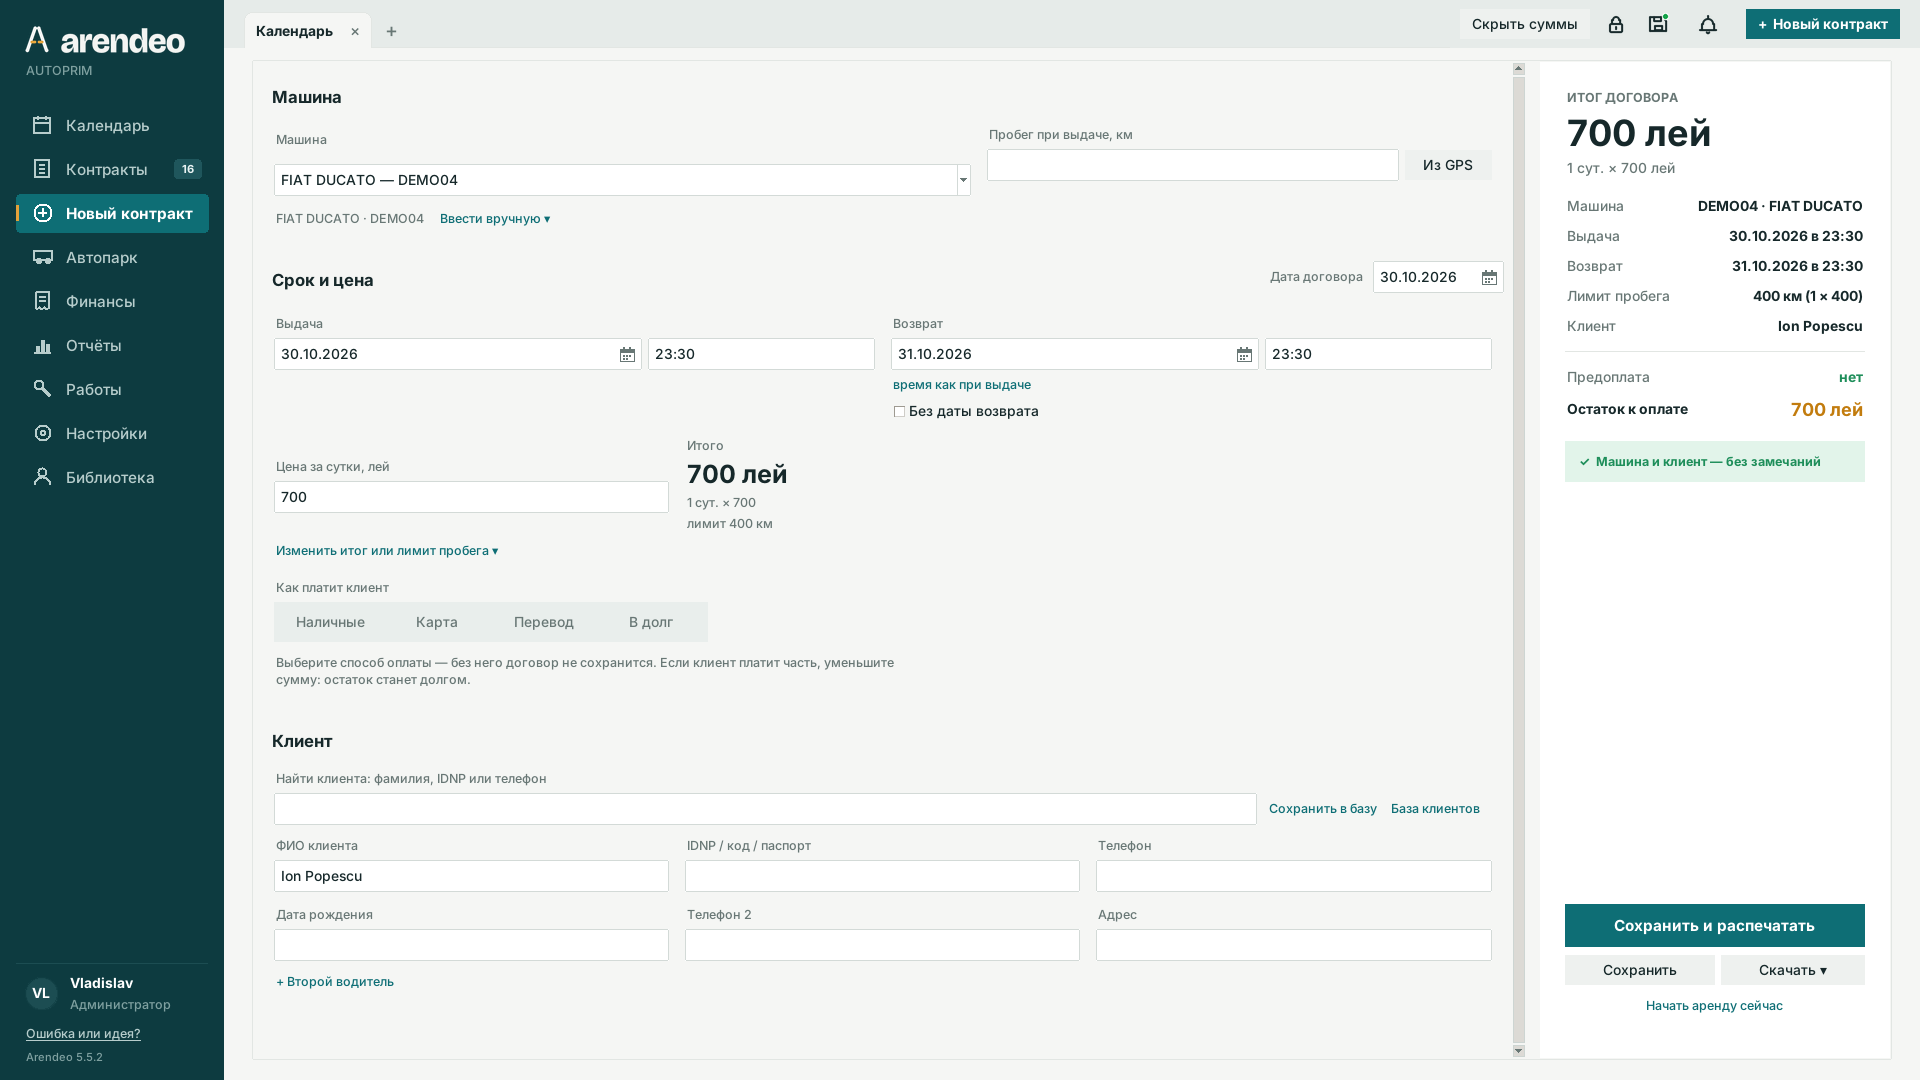
Task: Open the save-disk icon in top bar
Action: [x=1658, y=24]
